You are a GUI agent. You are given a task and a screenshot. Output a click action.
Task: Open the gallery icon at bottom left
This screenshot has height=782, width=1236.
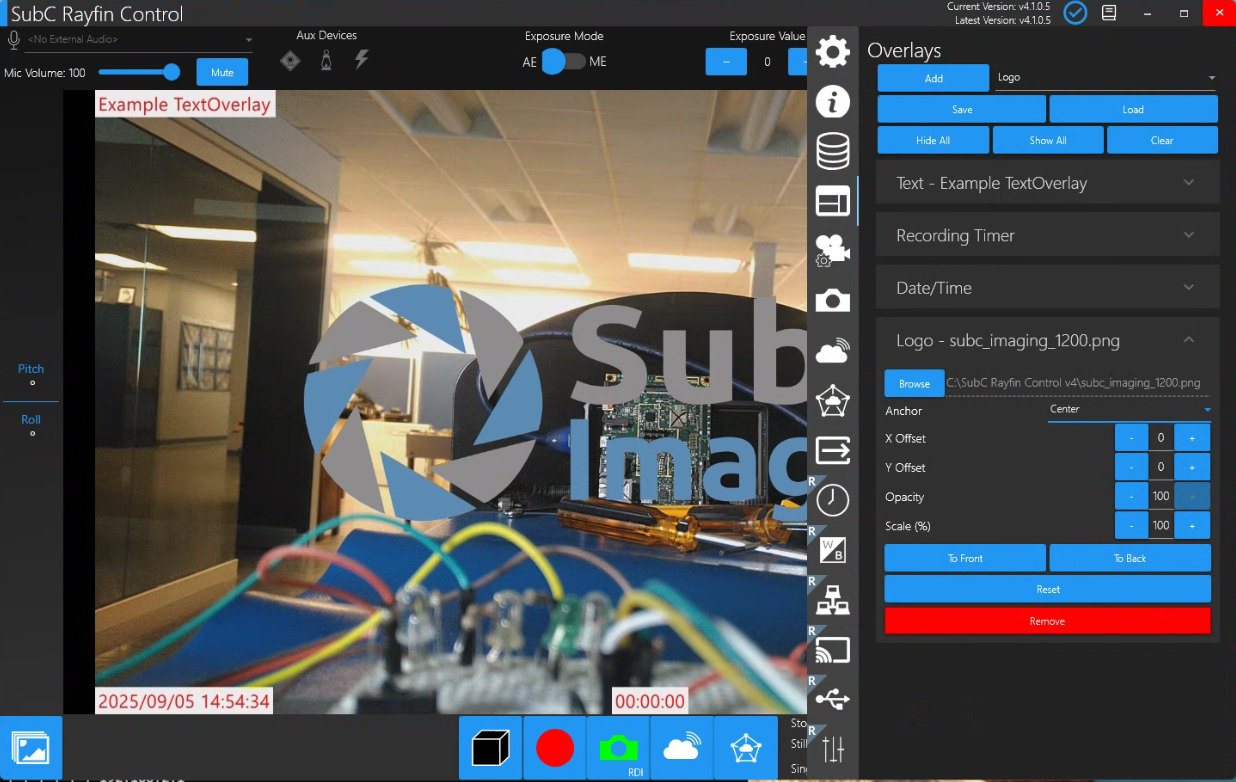(x=31, y=748)
